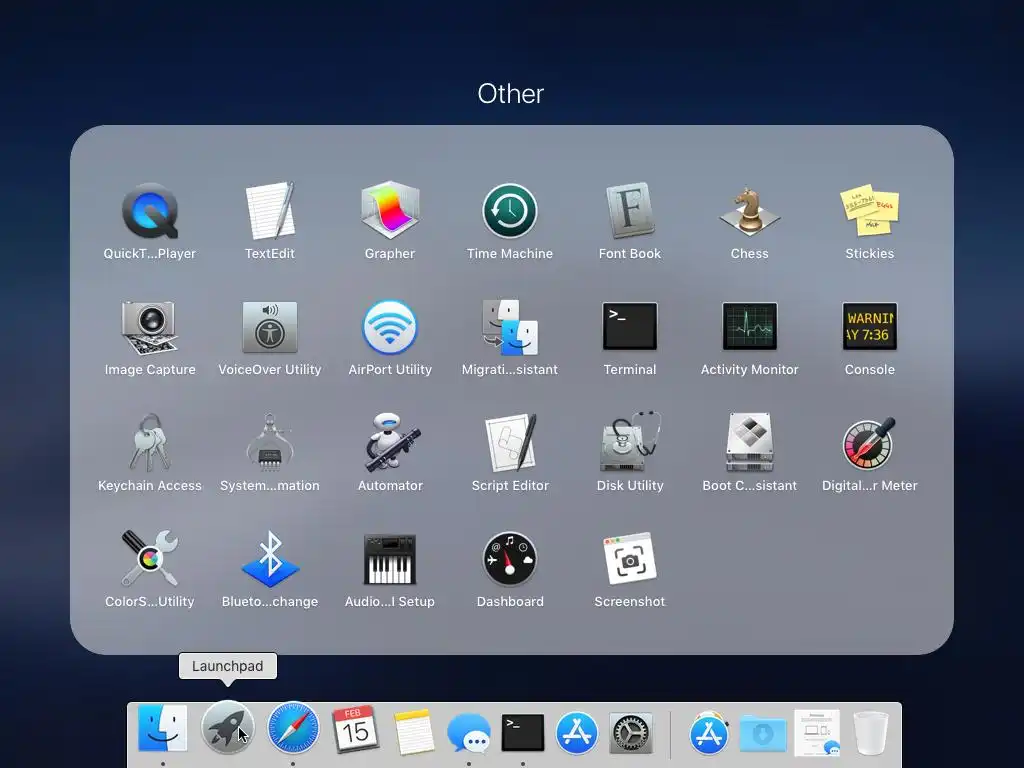Click the Other folder title

pyautogui.click(x=511, y=94)
